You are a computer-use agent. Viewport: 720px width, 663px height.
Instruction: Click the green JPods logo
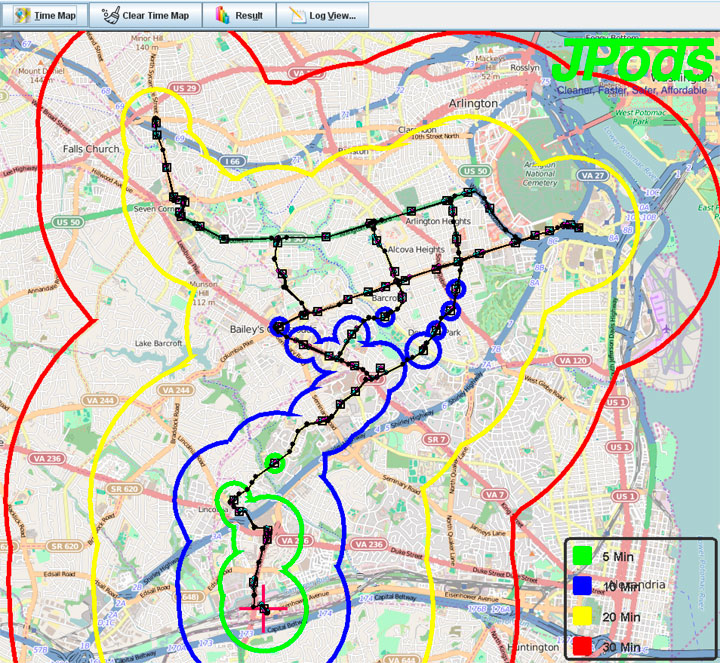click(632, 60)
